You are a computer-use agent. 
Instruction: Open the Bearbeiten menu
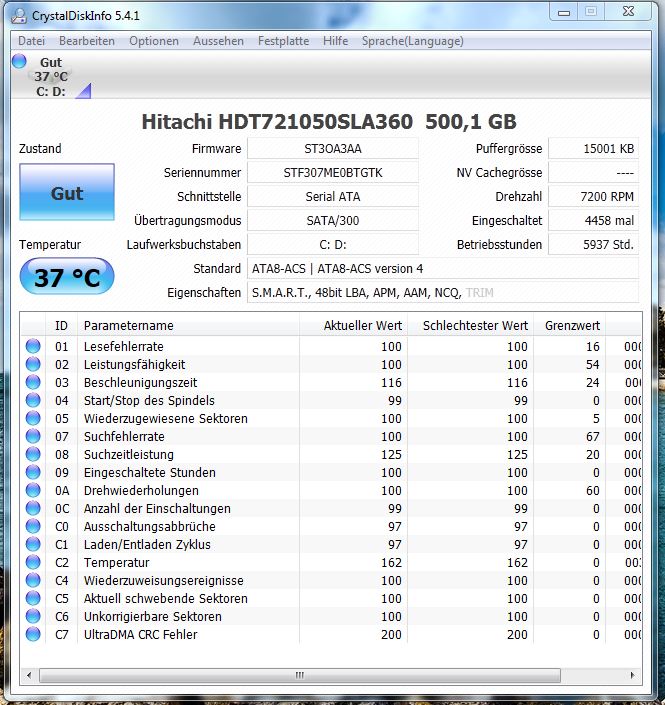87,41
